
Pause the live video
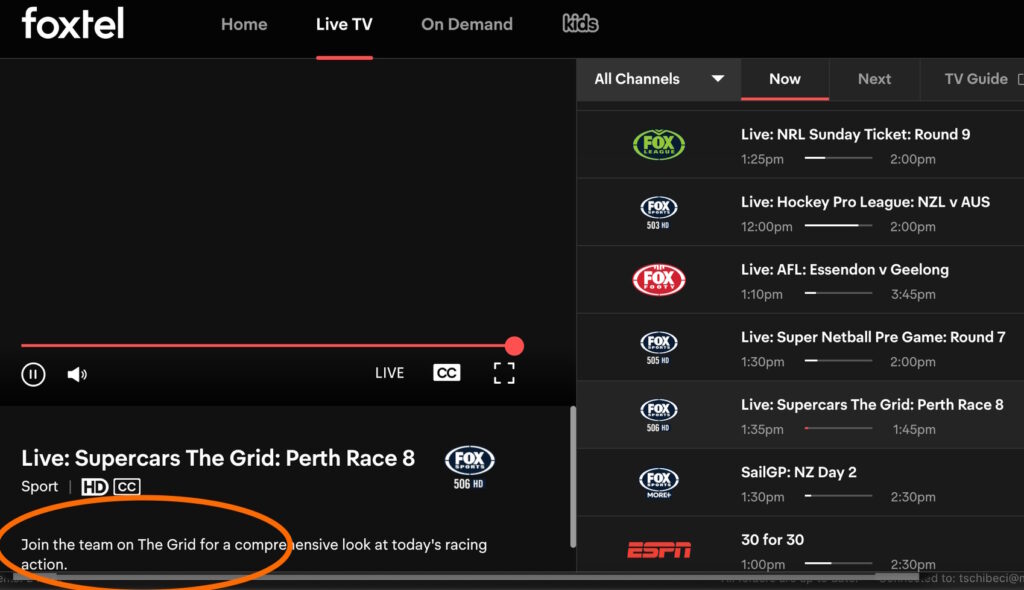33,374
